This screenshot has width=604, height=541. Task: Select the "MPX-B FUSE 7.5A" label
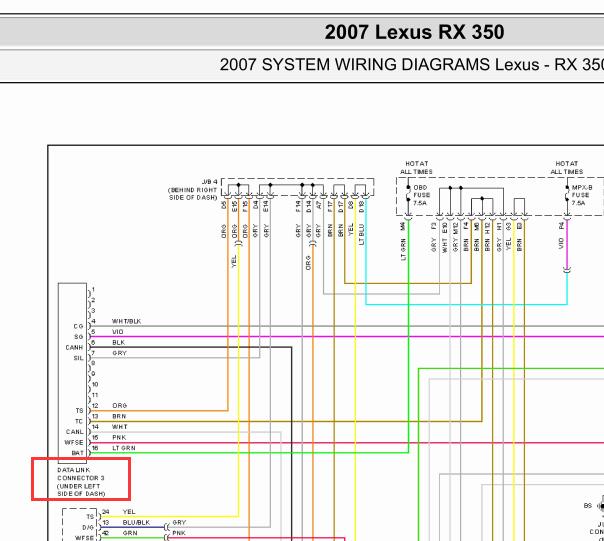point(582,195)
